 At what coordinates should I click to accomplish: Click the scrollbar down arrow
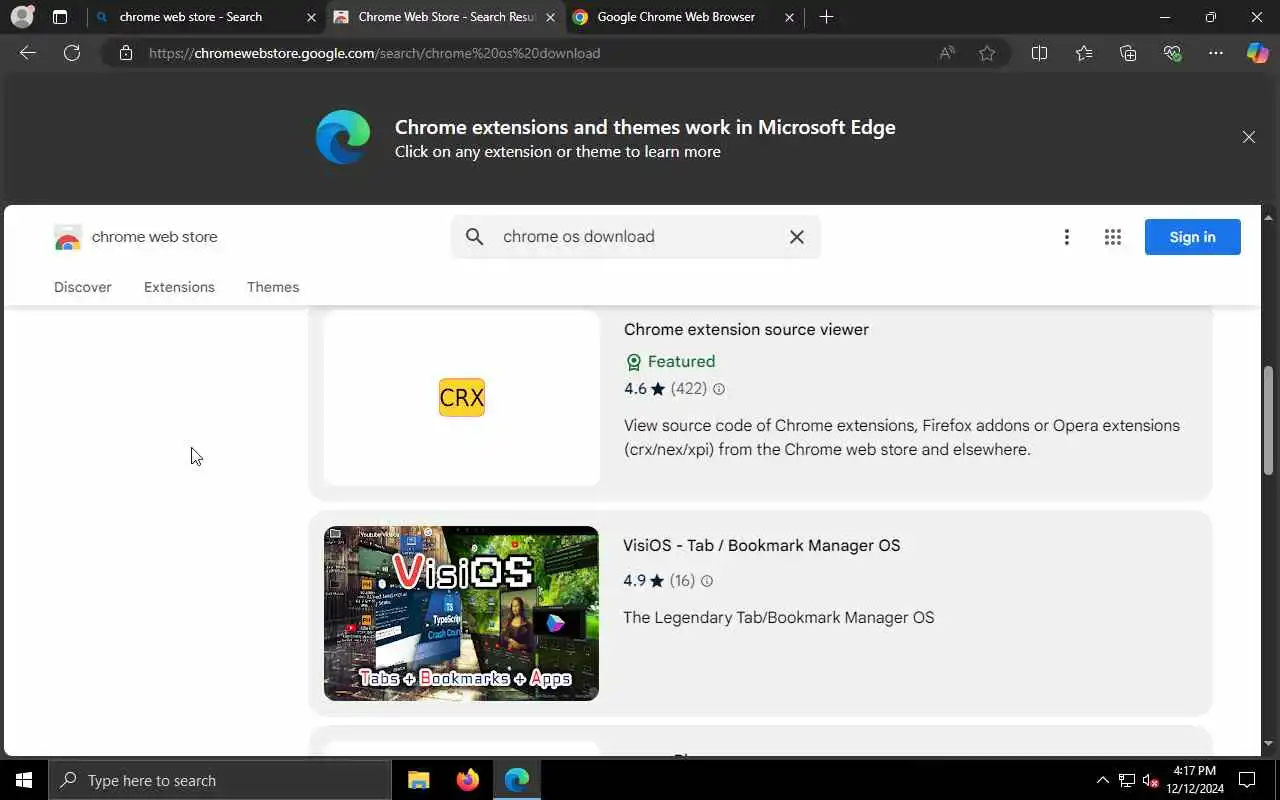(x=1268, y=744)
